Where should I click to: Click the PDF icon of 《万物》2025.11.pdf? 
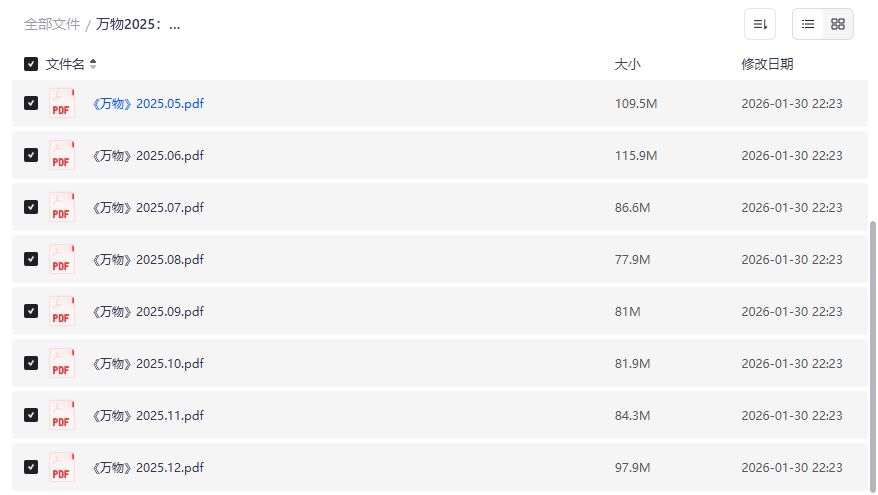coord(62,415)
